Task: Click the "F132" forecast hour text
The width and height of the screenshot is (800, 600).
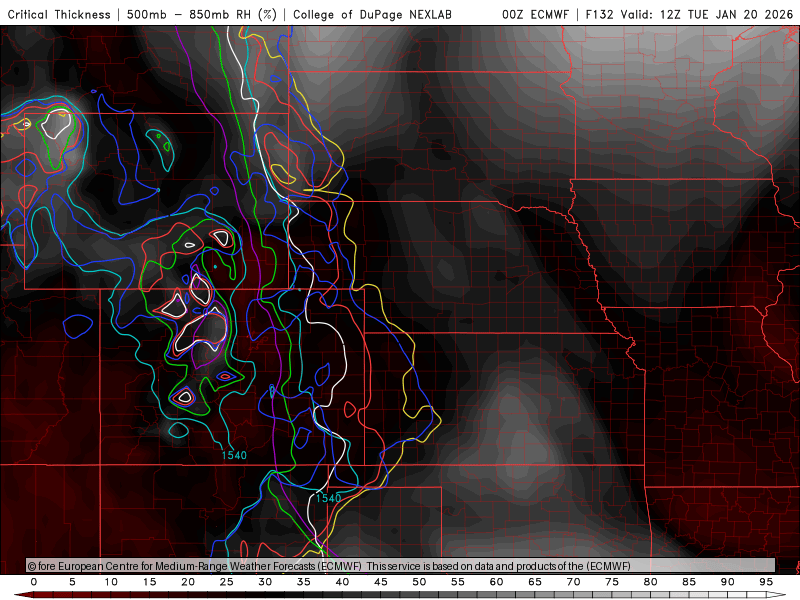Action: tap(599, 14)
